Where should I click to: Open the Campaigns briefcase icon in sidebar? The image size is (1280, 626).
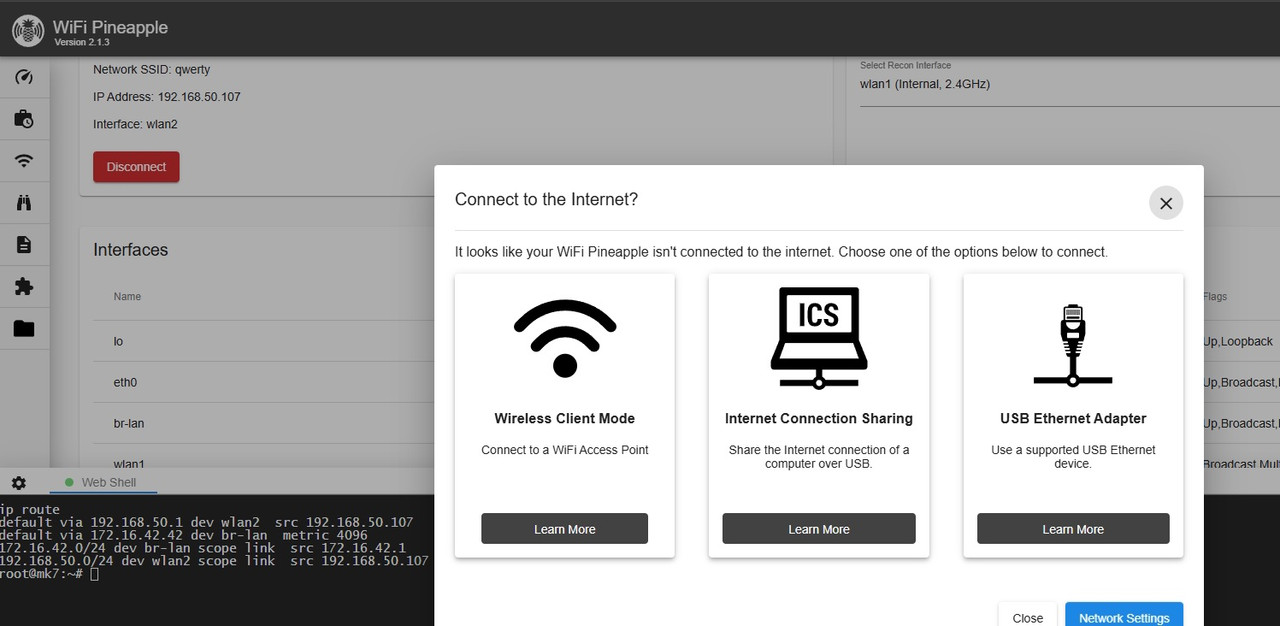[24, 119]
